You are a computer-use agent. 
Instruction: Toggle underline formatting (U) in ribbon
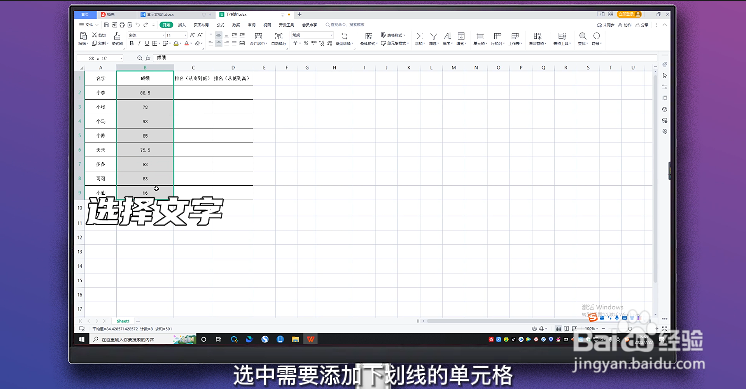click(147, 43)
